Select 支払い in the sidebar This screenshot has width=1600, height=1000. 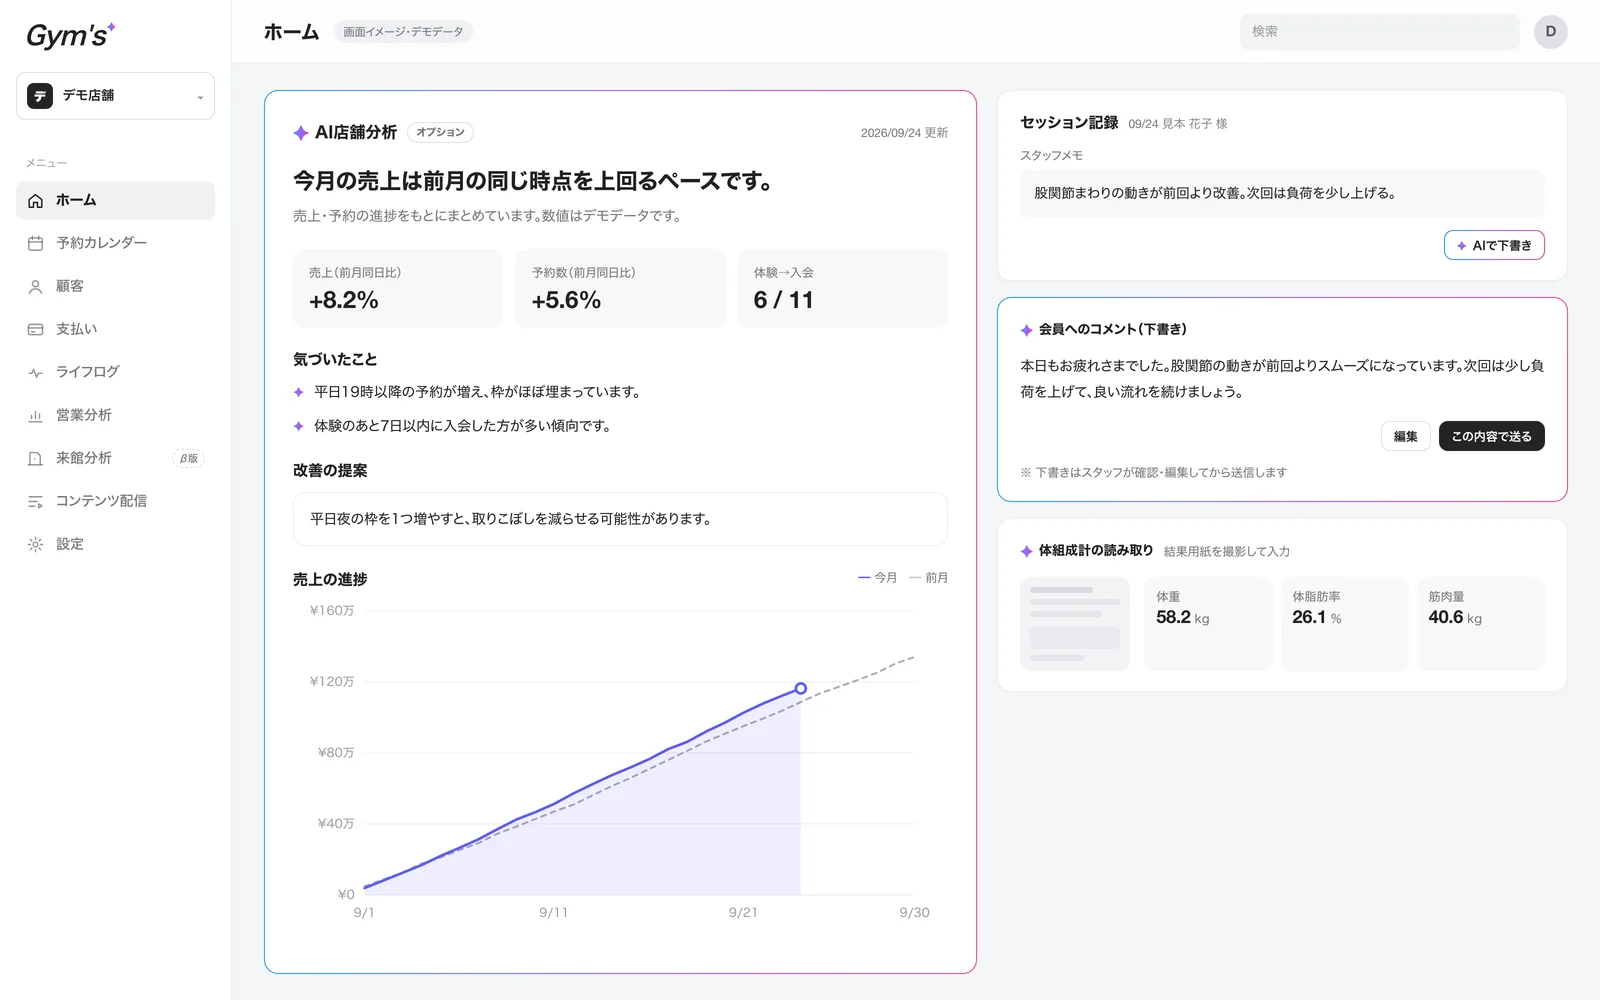tap(115, 329)
